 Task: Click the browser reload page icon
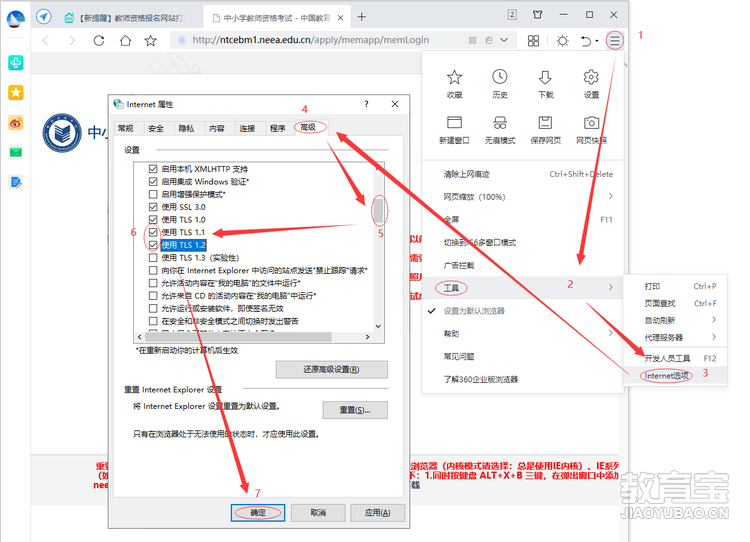click(x=99, y=41)
